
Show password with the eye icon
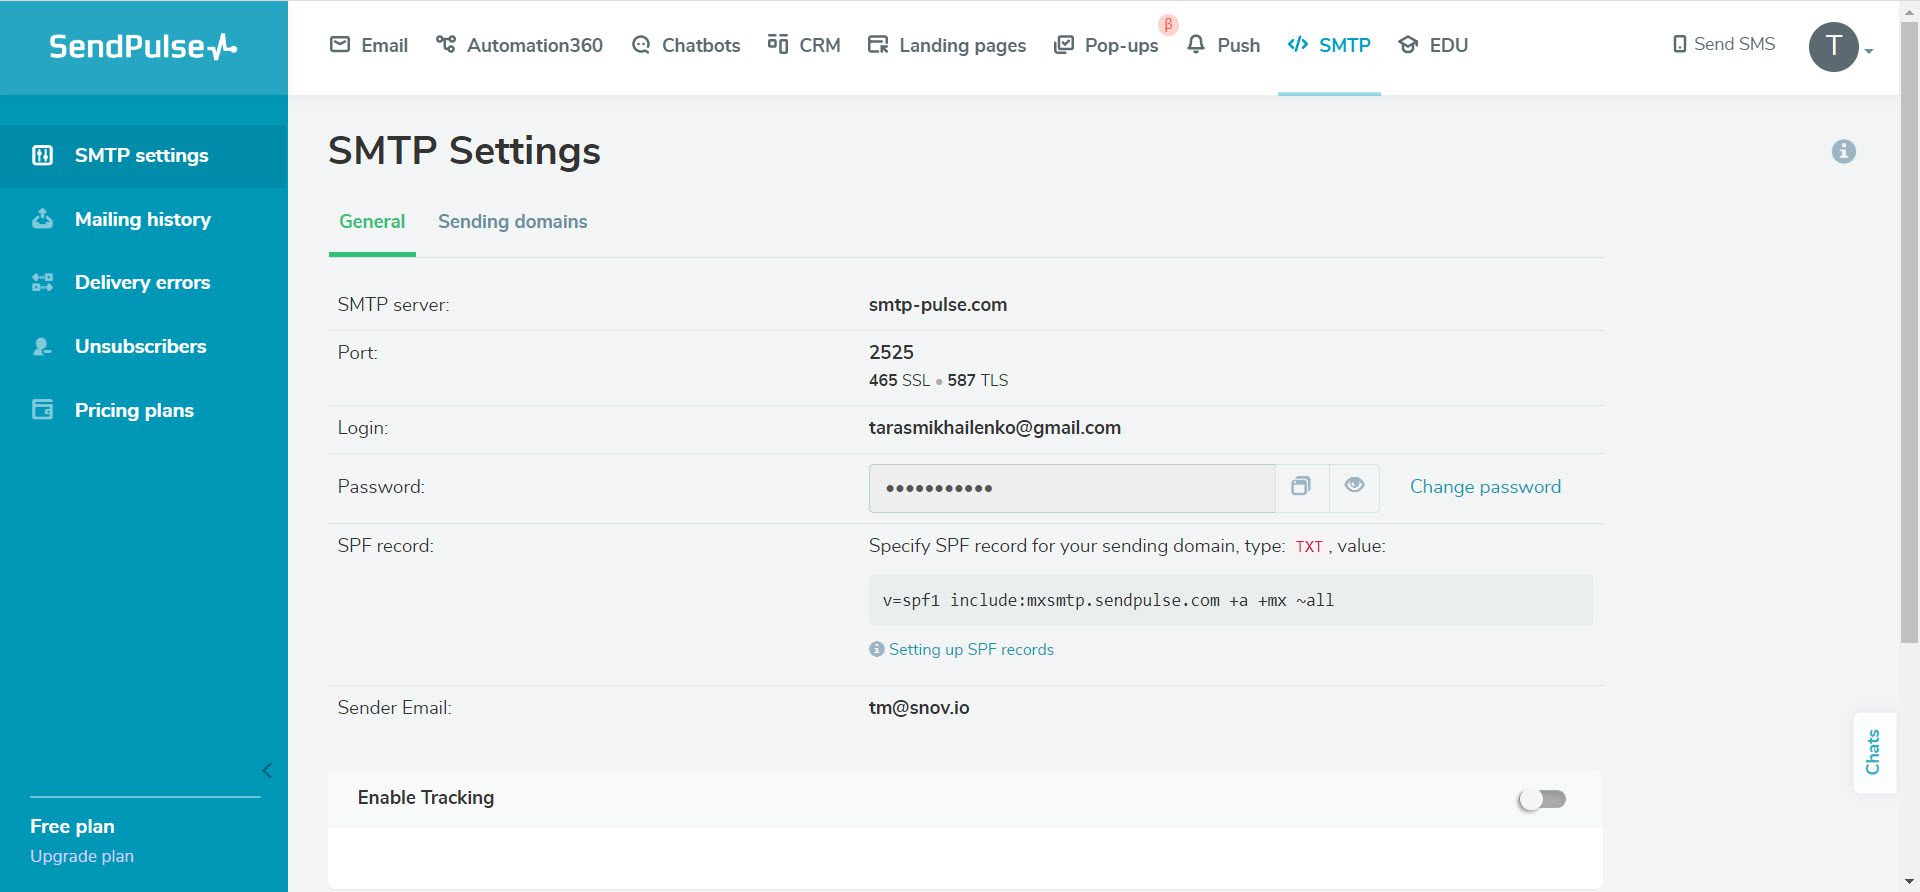[x=1354, y=487]
